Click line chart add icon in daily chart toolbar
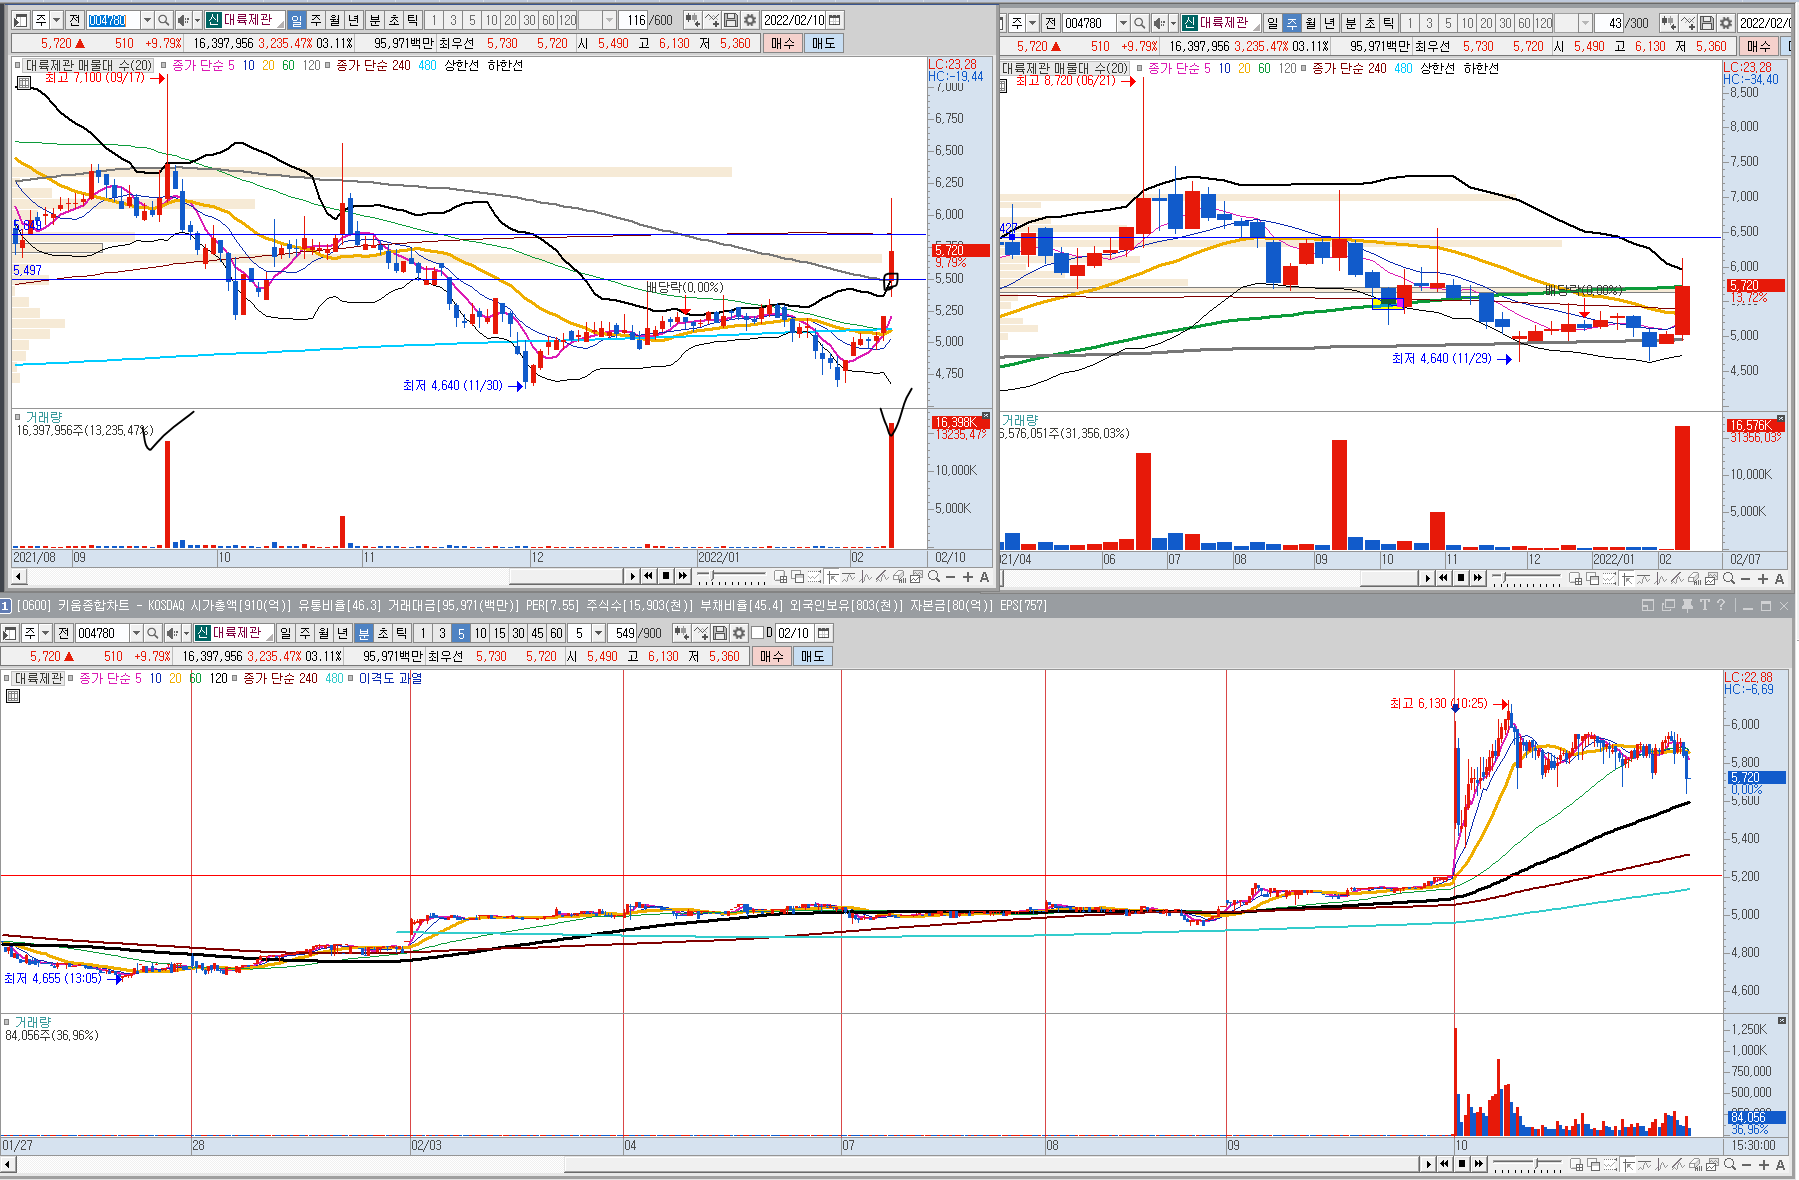 click(x=712, y=20)
